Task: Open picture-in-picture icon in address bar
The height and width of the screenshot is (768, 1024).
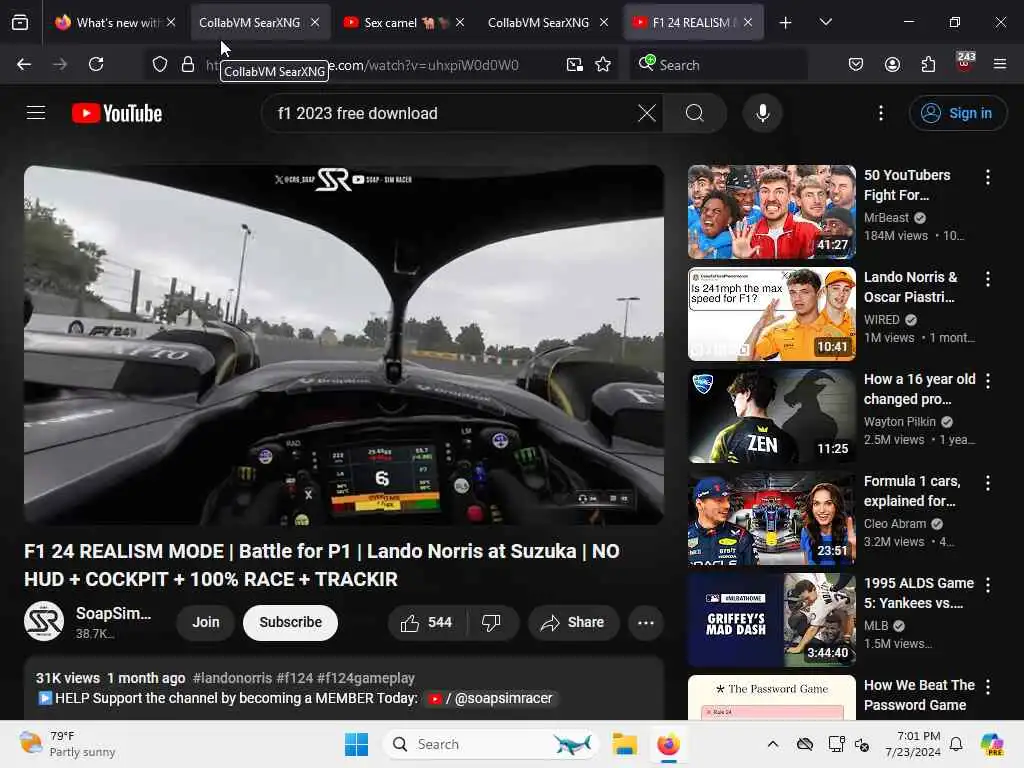Action: tap(575, 64)
